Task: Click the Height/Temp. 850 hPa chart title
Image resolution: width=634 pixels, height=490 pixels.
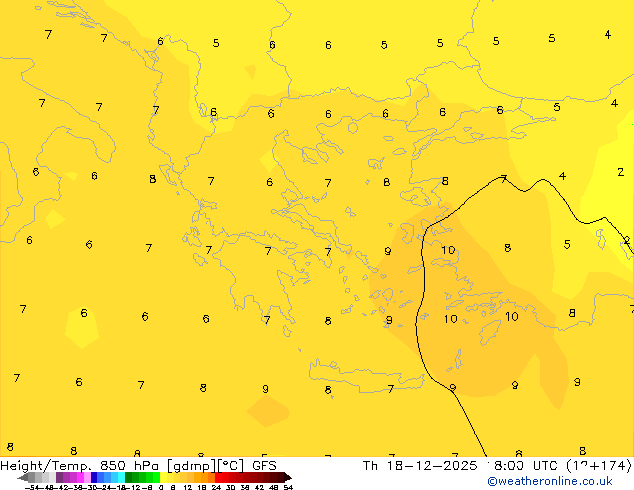Action: click(x=139, y=466)
